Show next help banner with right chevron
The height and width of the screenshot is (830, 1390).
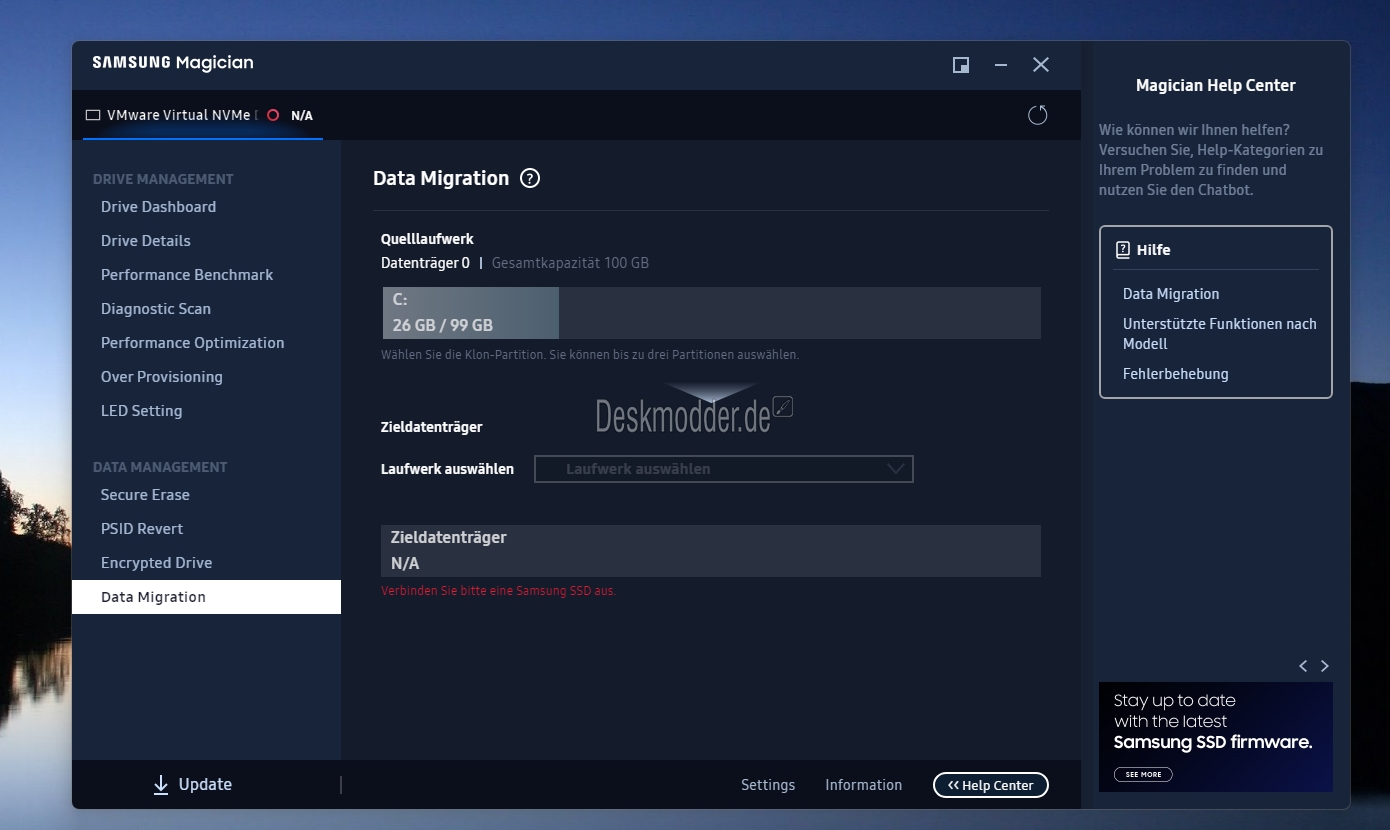[1325, 666]
